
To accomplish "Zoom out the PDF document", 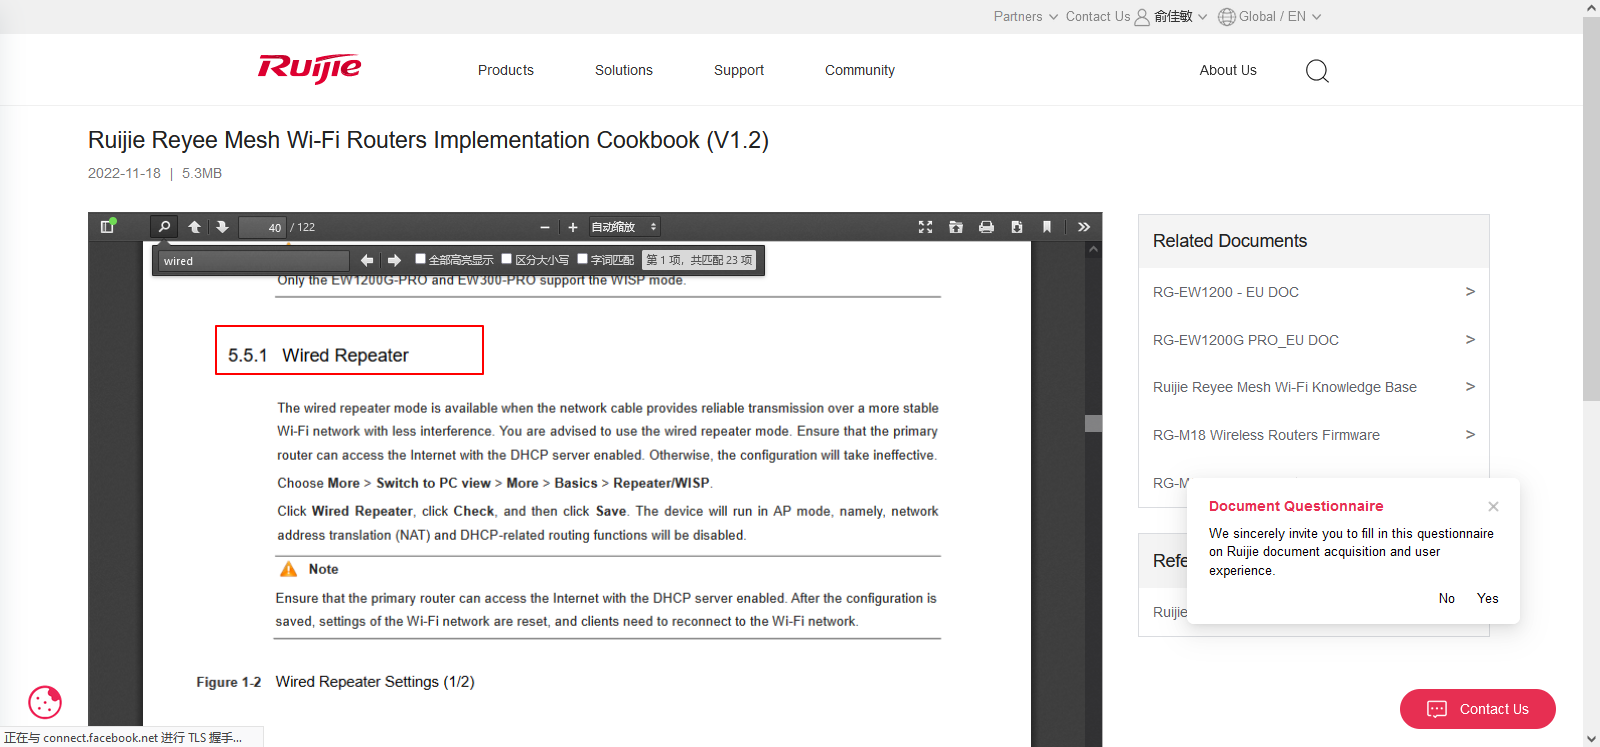I will [545, 227].
